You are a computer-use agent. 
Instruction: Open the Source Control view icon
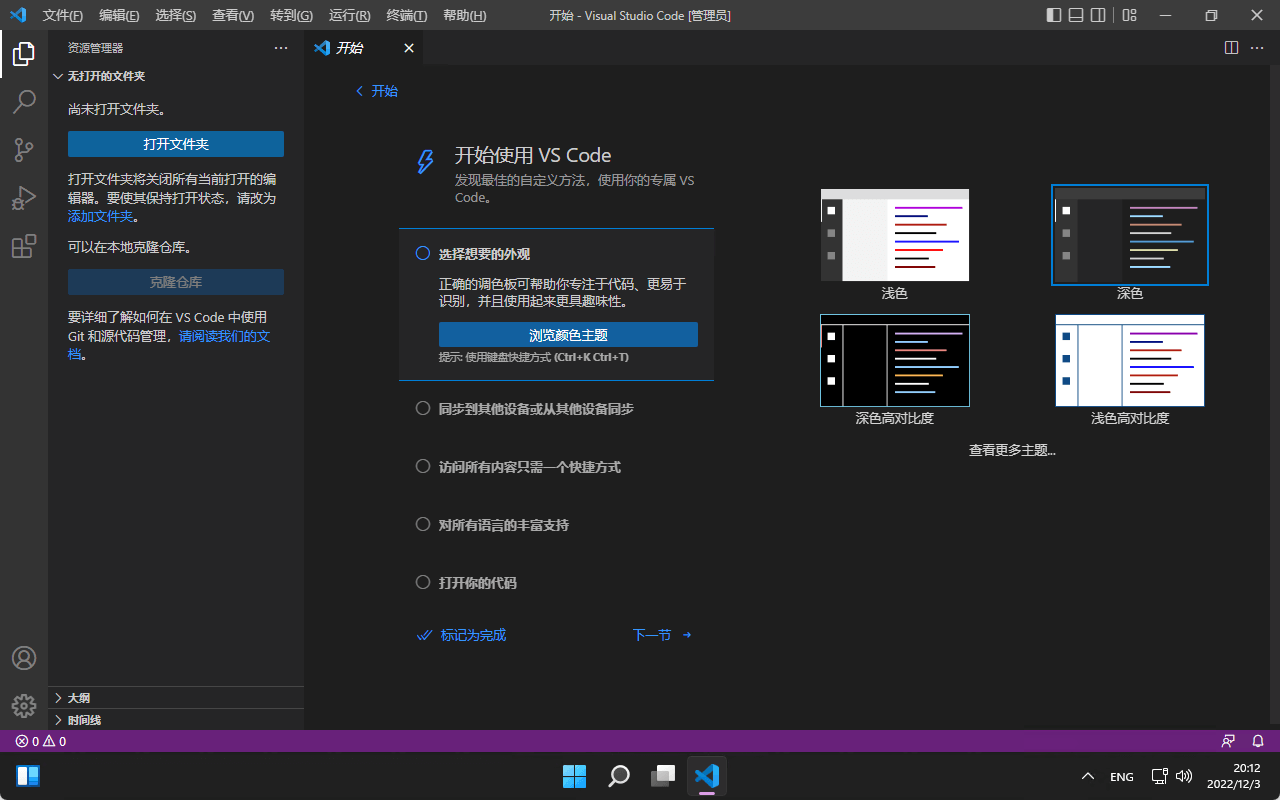24,150
